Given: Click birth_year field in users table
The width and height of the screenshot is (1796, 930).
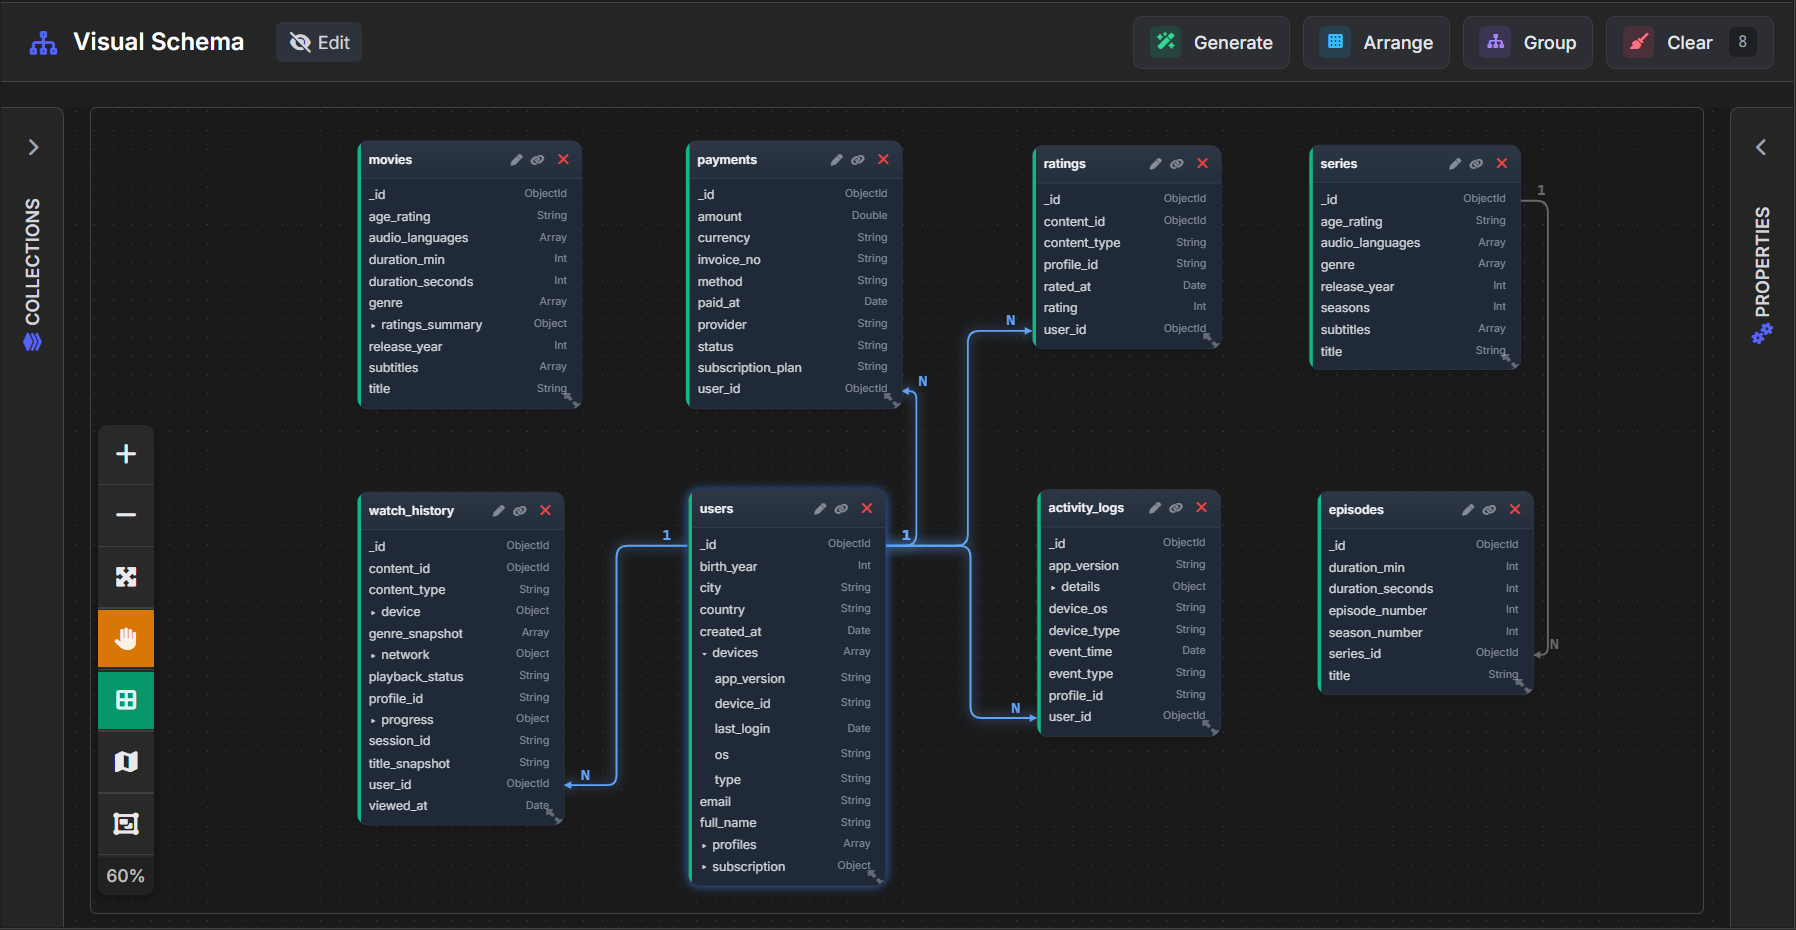Looking at the screenshot, I should point(787,567).
